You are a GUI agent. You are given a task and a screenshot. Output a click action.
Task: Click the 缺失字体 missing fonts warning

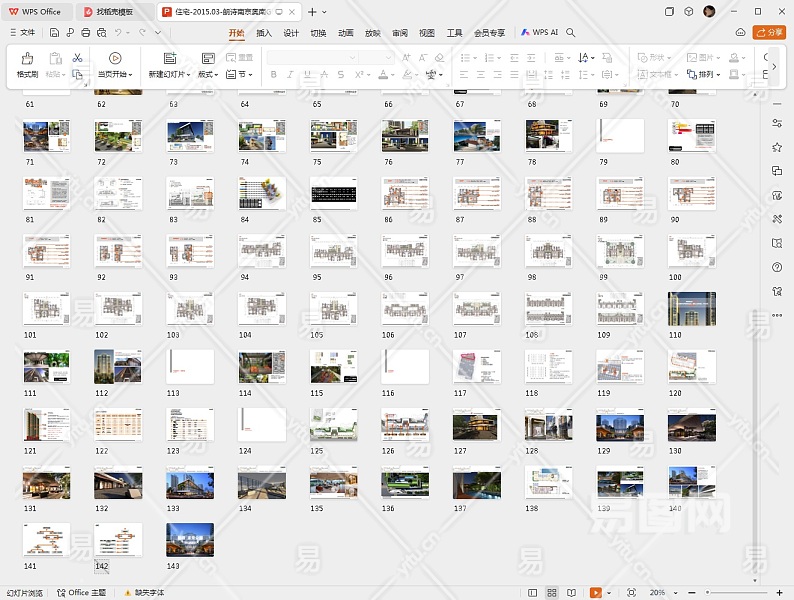pyautogui.click(x=144, y=592)
